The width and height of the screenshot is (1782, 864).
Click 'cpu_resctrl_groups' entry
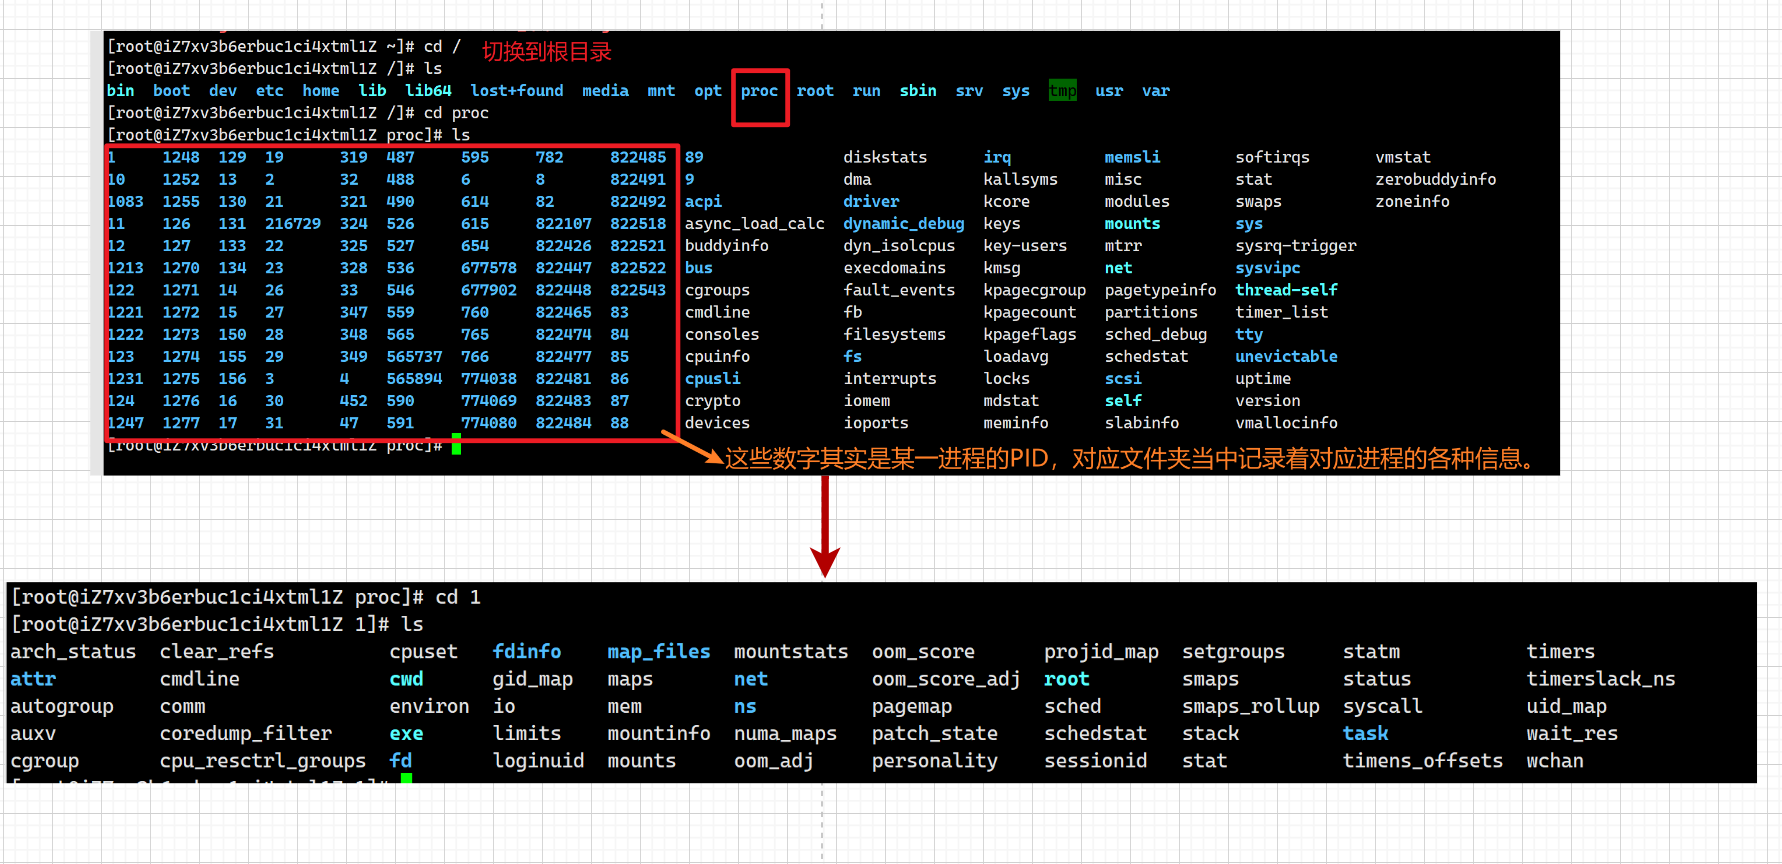click(263, 761)
